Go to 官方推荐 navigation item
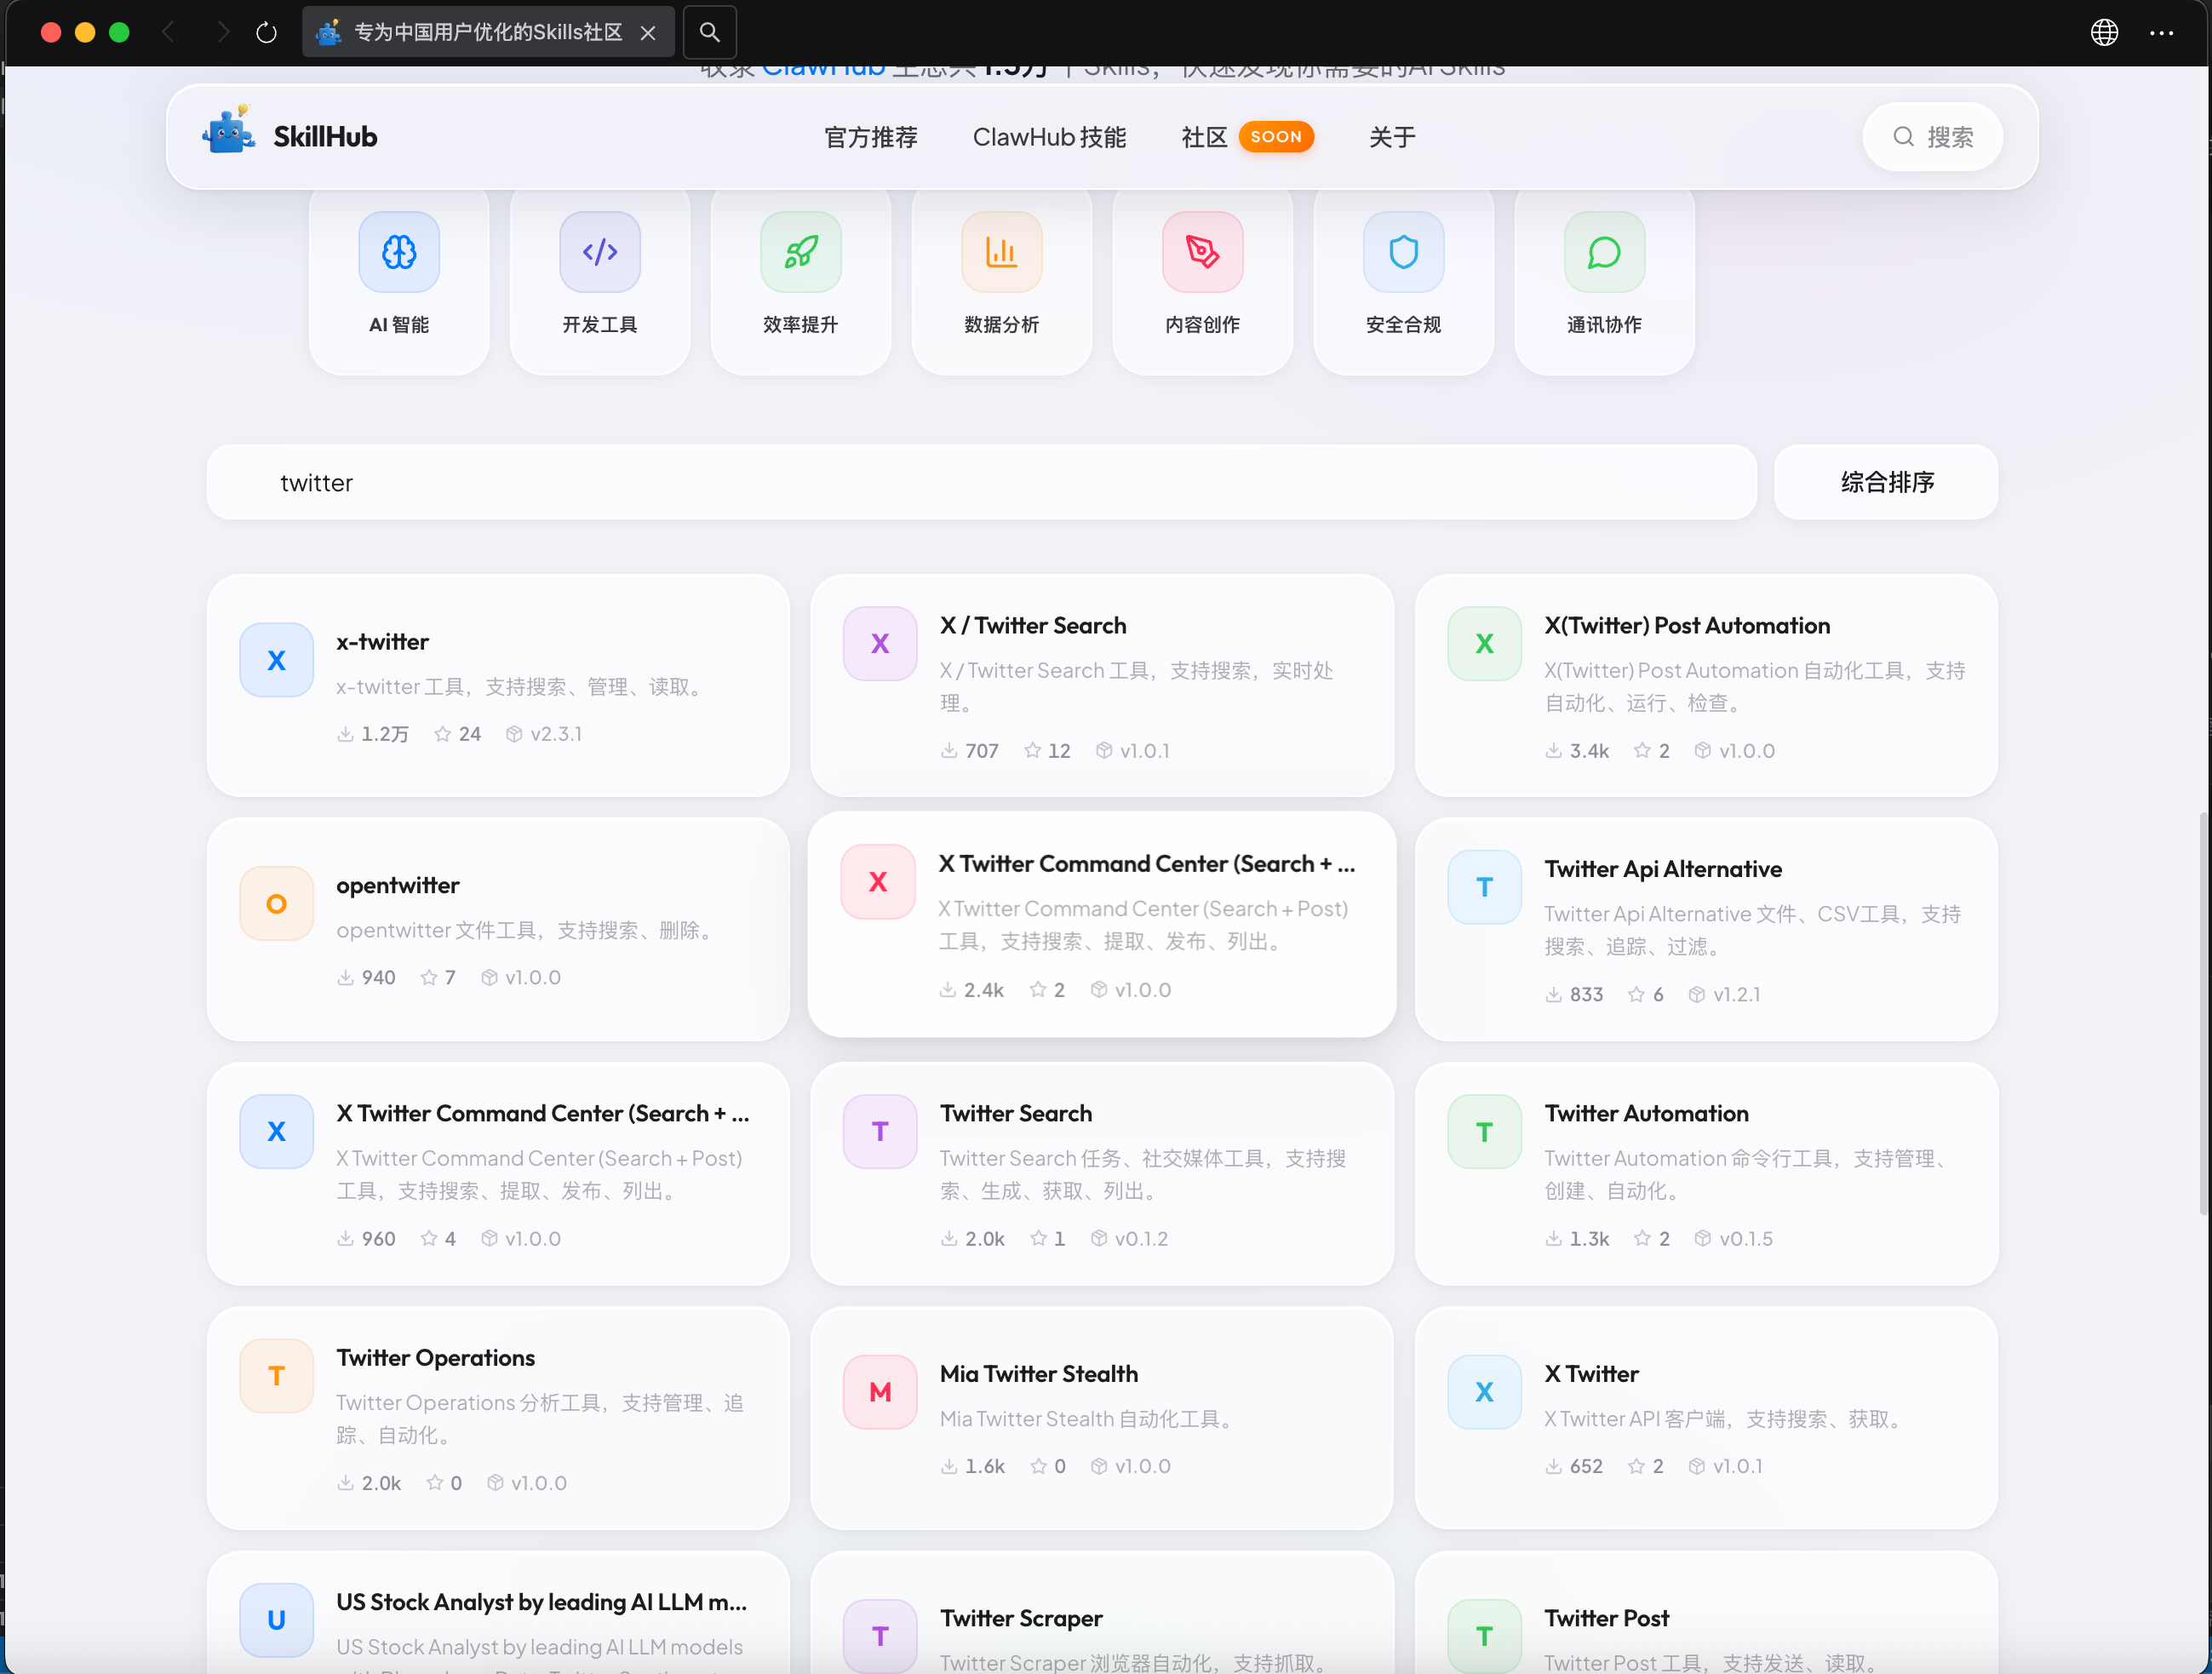 [x=870, y=137]
